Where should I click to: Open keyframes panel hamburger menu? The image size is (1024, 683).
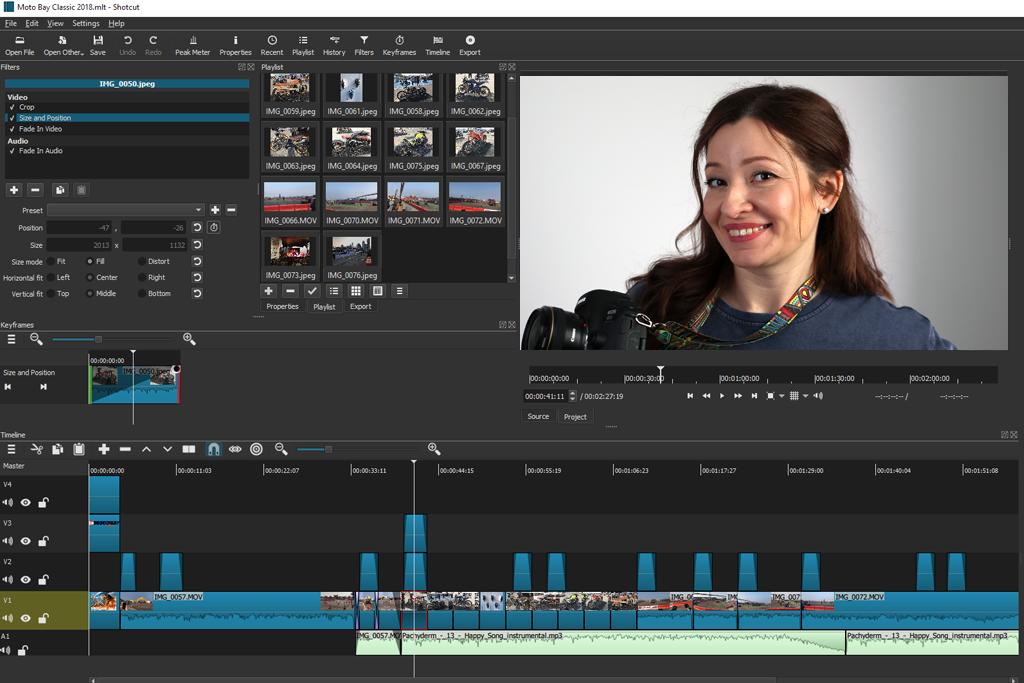11,339
